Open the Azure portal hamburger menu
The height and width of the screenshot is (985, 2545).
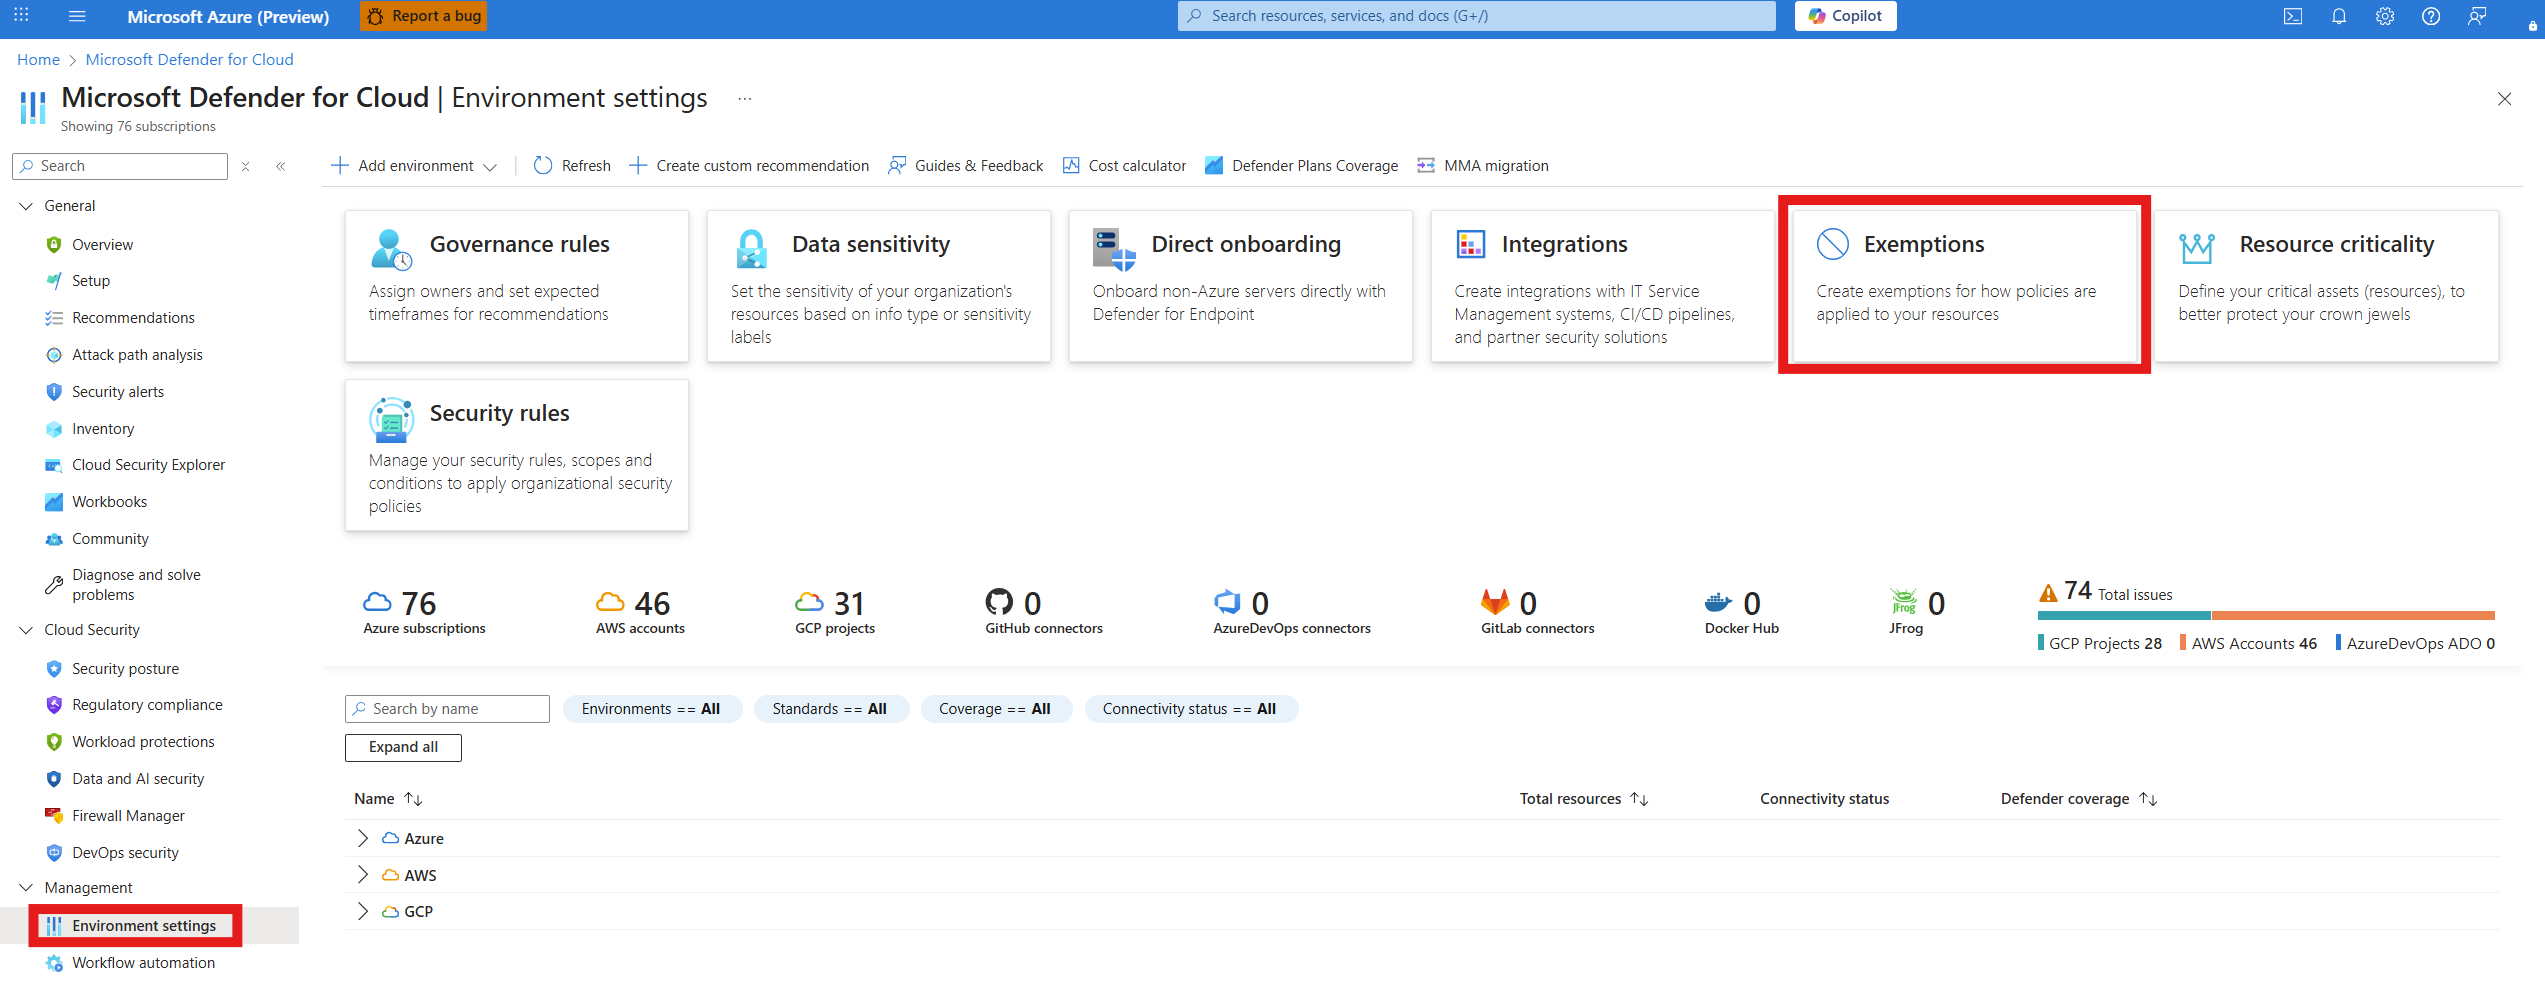77,16
